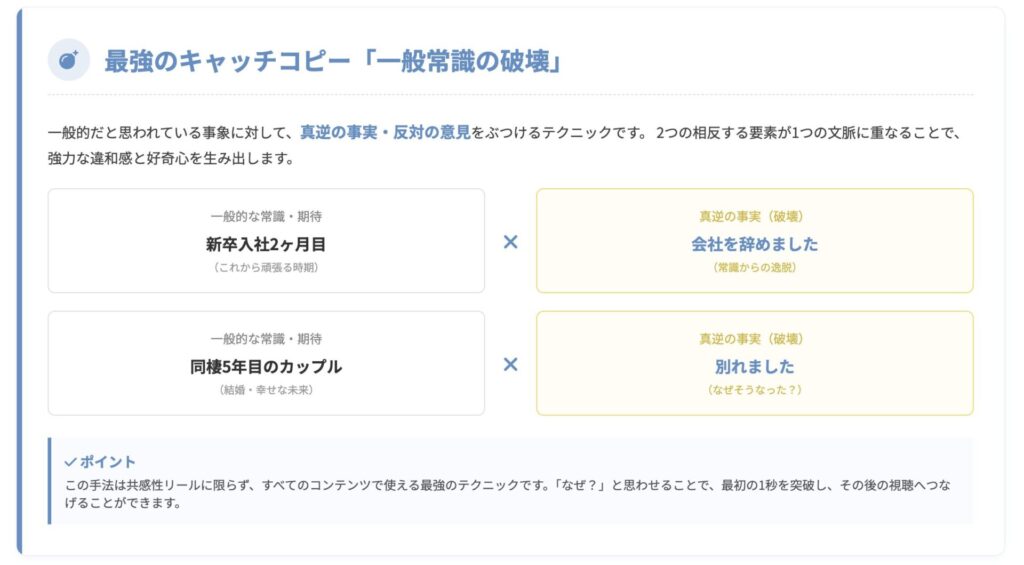The height and width of the screenshot is (565, 1024).
Task: Click the heading 最強のキャッチコピー「一般常識の破壊」
Action: pos(334,61)
